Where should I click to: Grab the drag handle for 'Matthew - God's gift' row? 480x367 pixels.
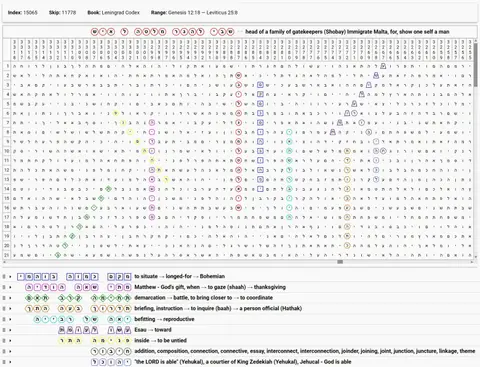pyautogui.click(x=4, y=287)
